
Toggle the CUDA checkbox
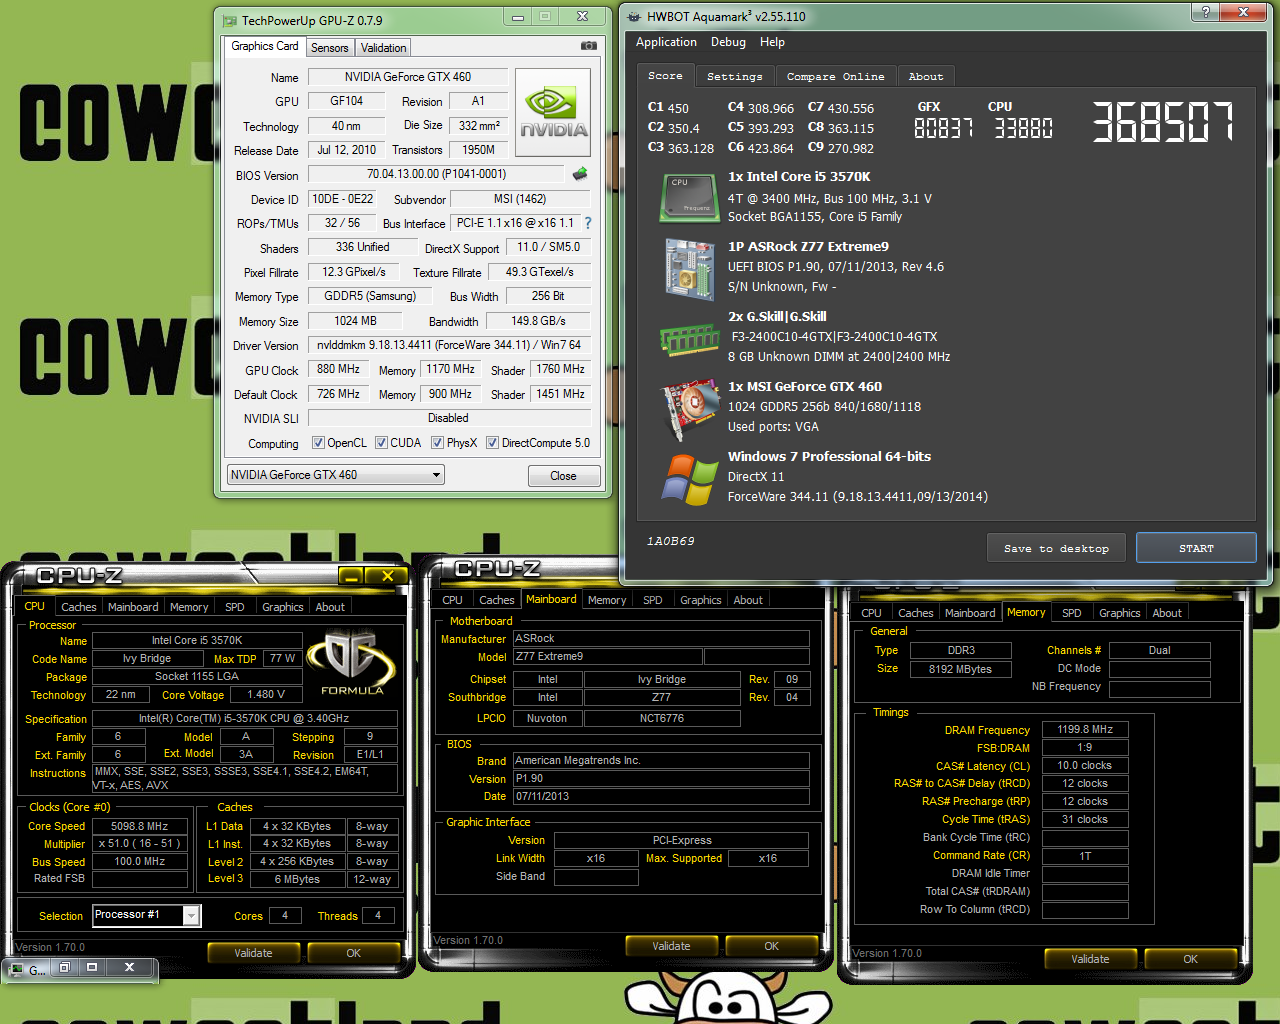point(381,443)
